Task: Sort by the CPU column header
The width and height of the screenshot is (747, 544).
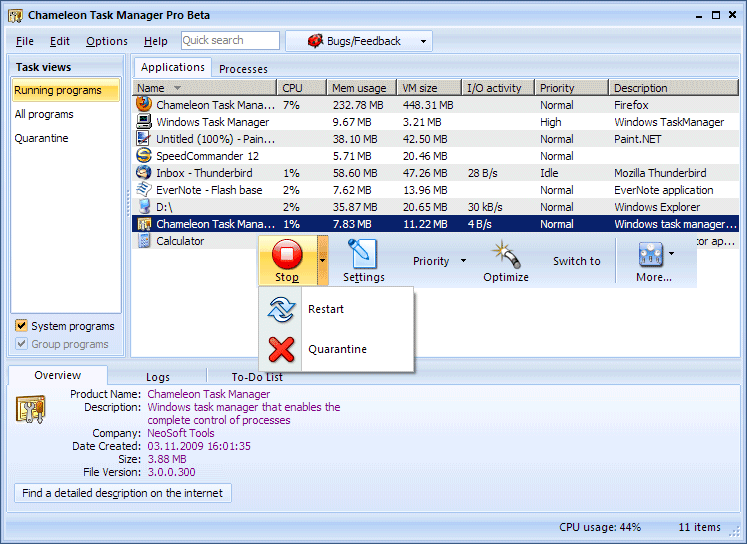Action: coord(301,88)
